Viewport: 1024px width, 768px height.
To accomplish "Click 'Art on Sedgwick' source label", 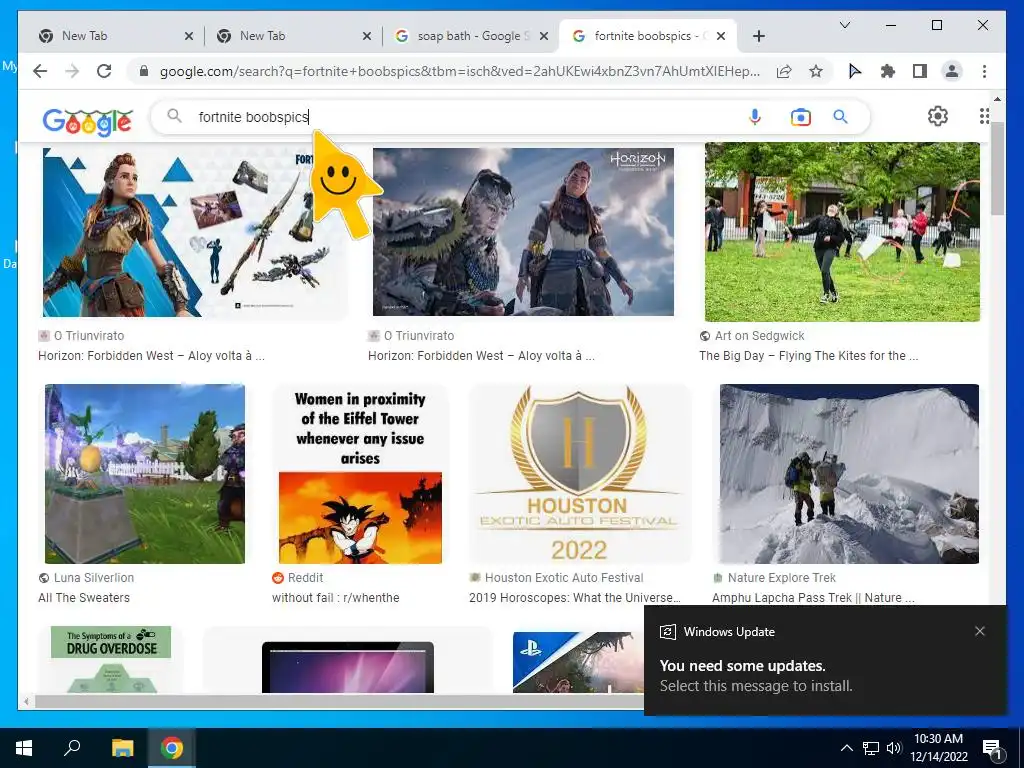I will point(760,336).
